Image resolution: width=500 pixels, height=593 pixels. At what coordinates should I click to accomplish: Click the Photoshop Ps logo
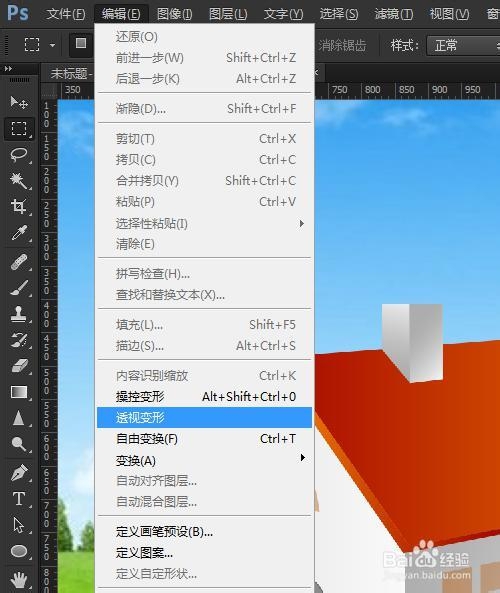pos(17,13)
